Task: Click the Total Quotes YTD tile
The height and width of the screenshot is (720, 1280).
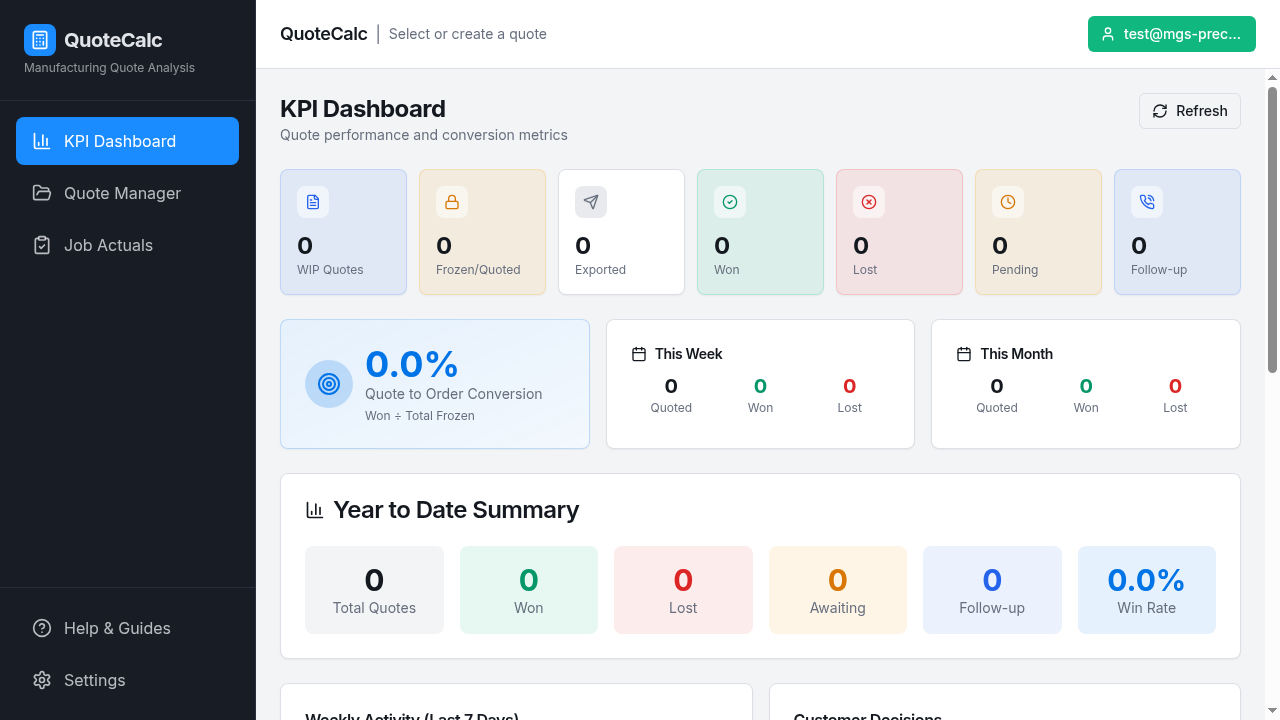Action: pos(374,590)
